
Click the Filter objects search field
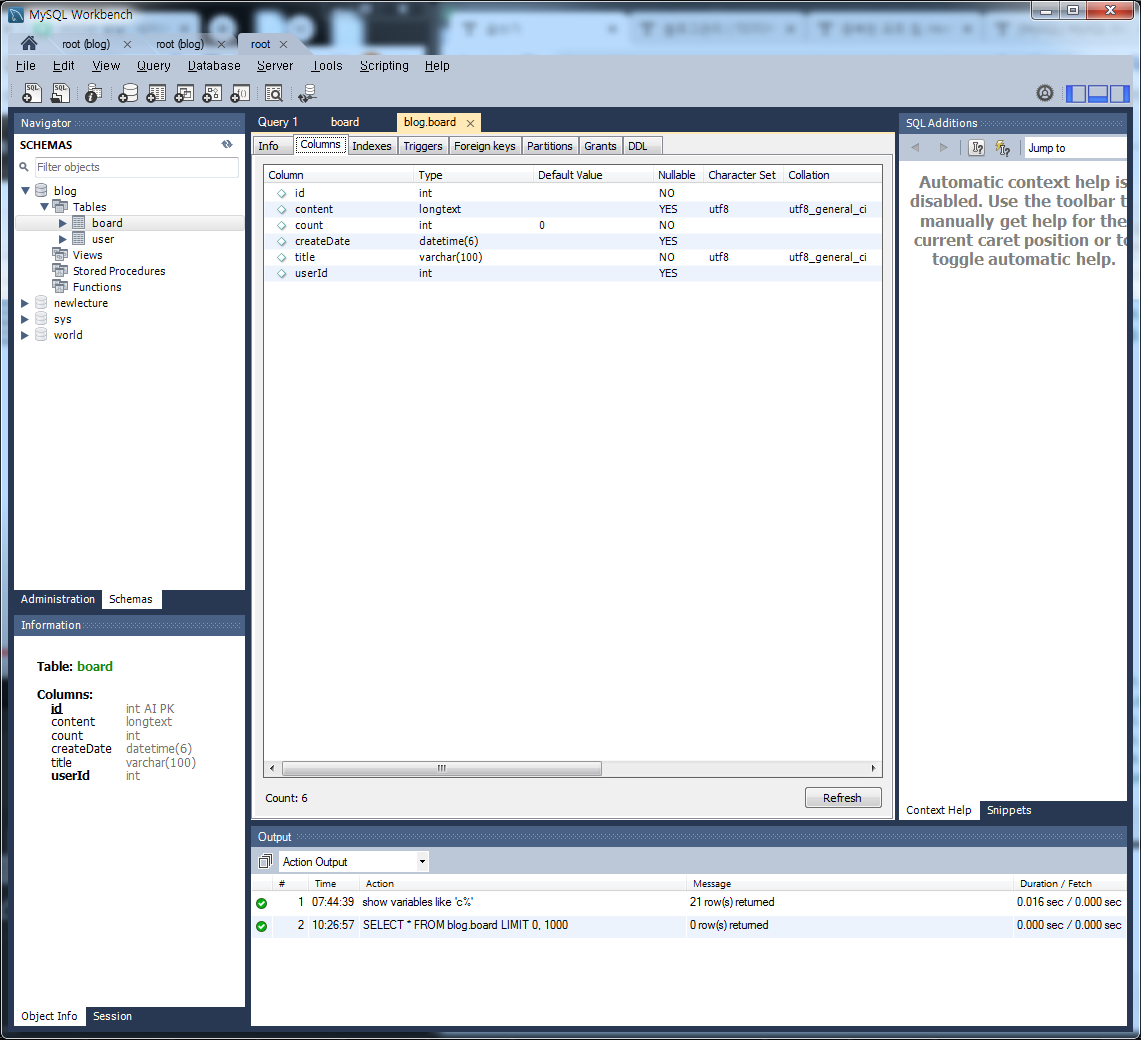click(137, 167)
